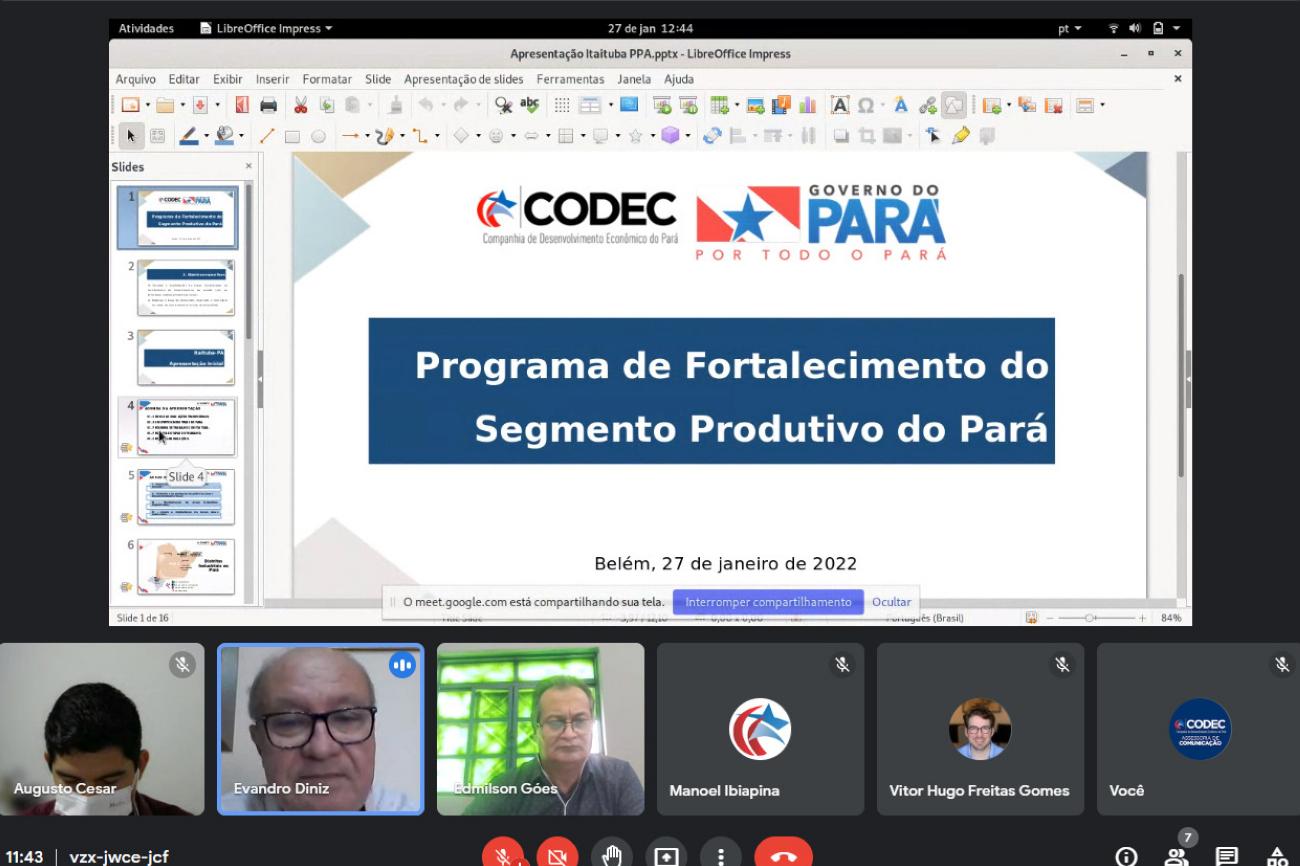The width and height of the screenshot is (1300, 866).
Task: Toggle the Display Grid icon
Action: pos(562,105)
